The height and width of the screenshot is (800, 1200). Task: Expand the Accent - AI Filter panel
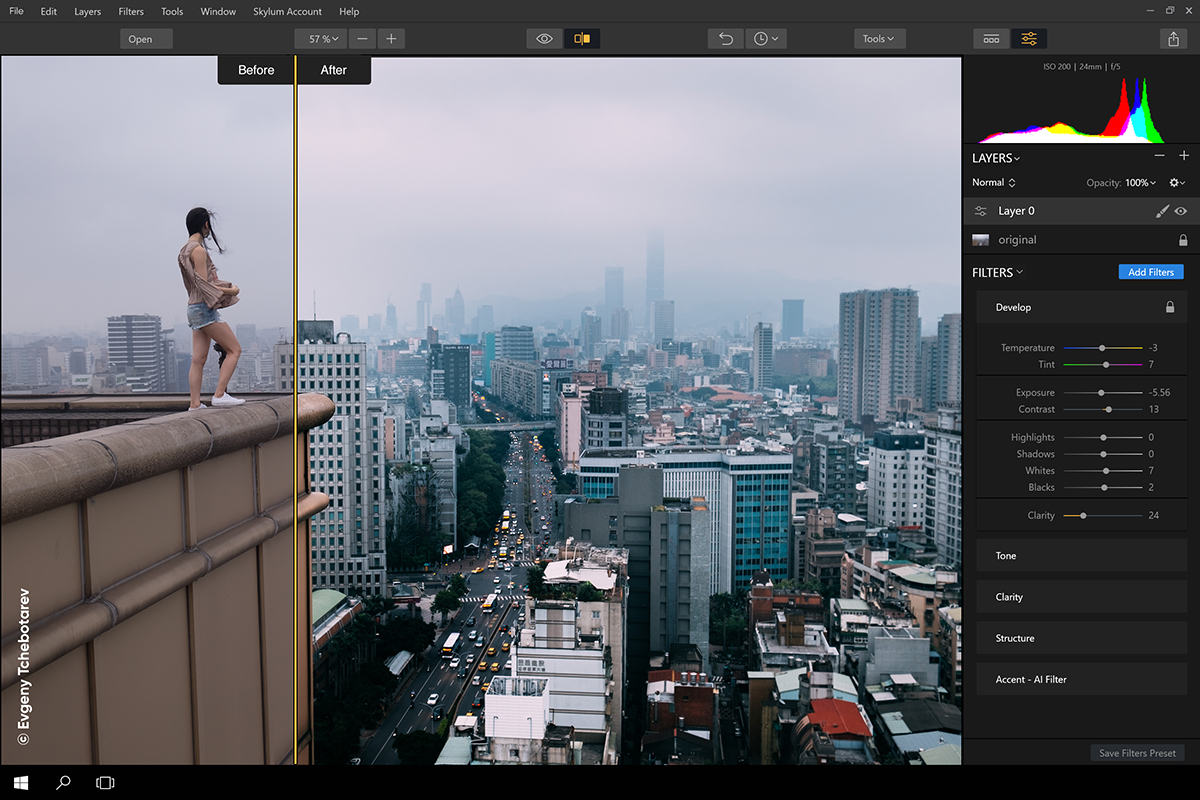[x=1081, y=679]
